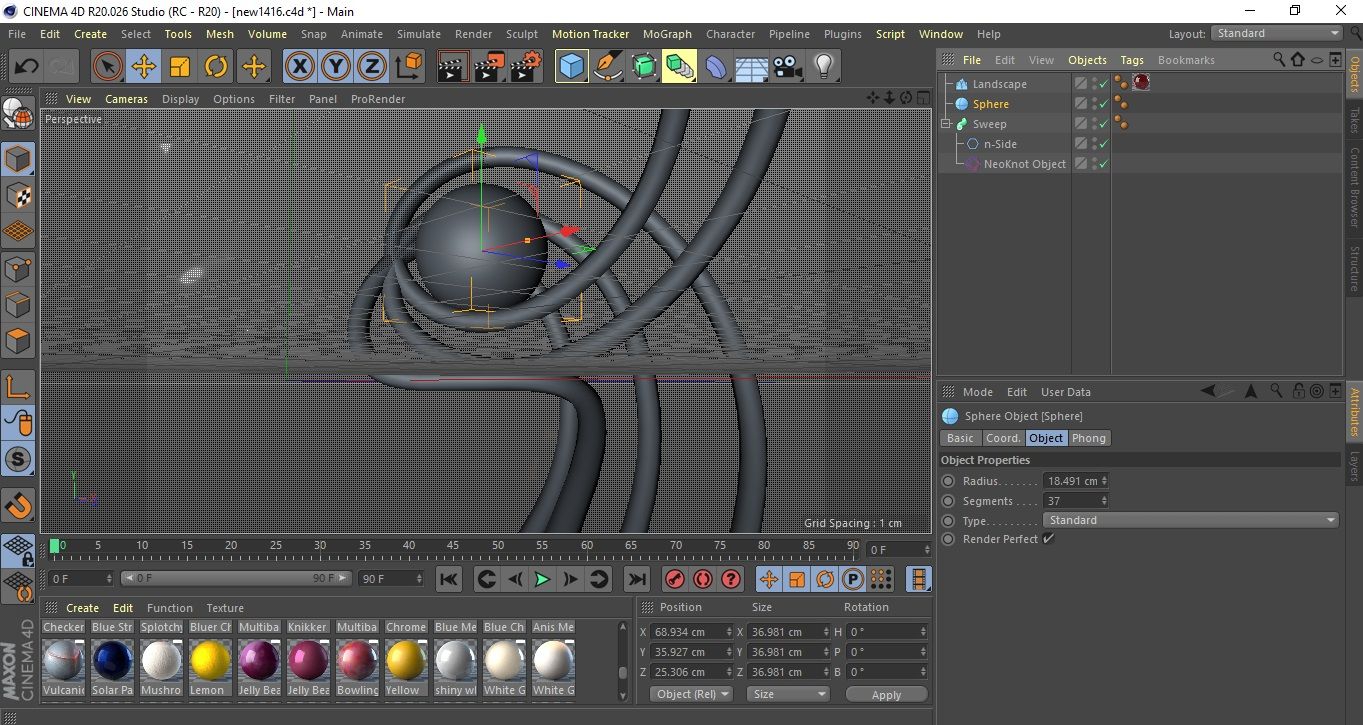Click the Apply button
Screen dimensions: 1363x725
886,694
